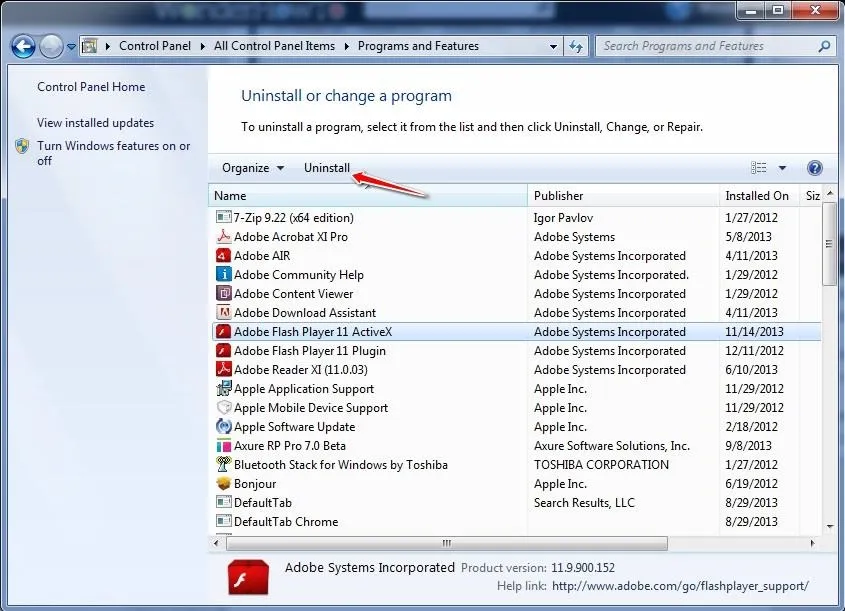Click the vertical scrollbar down arrow

[829, 526]
